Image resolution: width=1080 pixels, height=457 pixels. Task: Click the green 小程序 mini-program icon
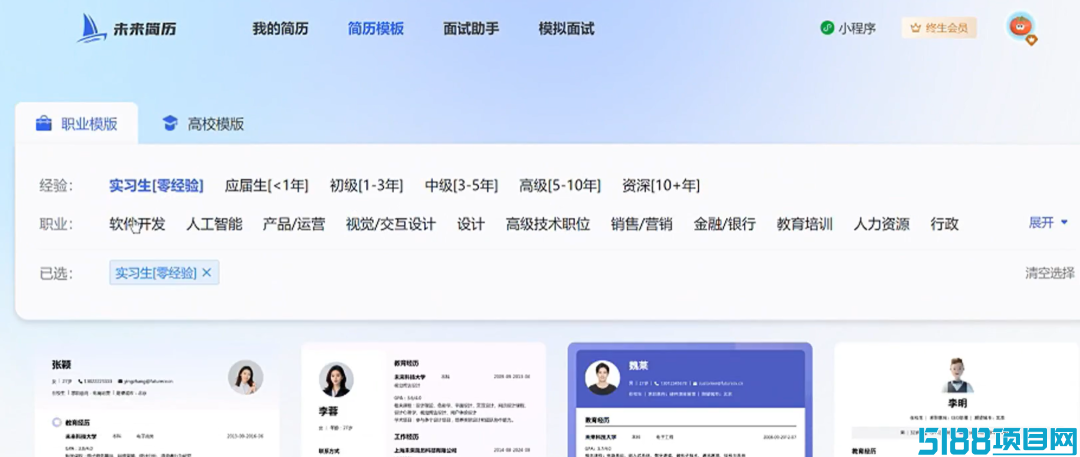(827, 28)
